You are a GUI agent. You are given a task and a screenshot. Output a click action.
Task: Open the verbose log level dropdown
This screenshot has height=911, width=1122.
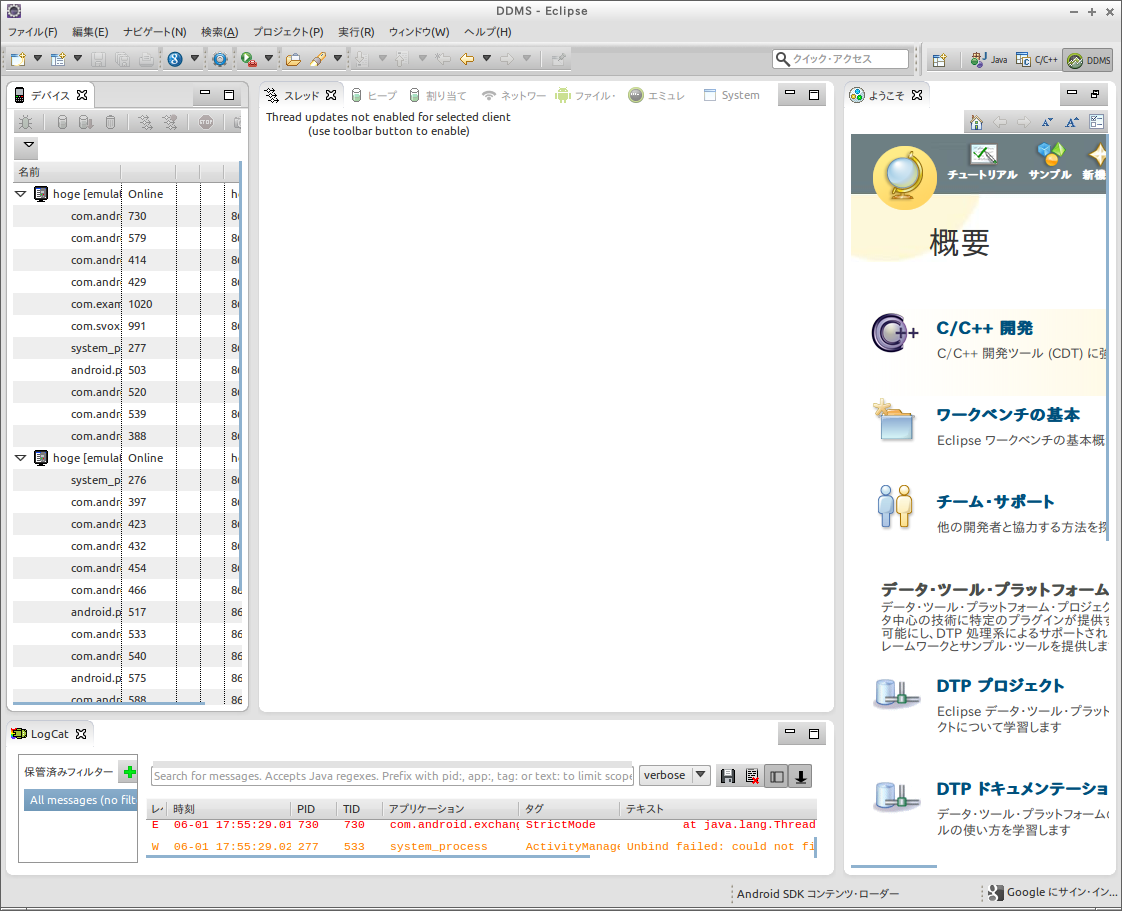(674, 776)
